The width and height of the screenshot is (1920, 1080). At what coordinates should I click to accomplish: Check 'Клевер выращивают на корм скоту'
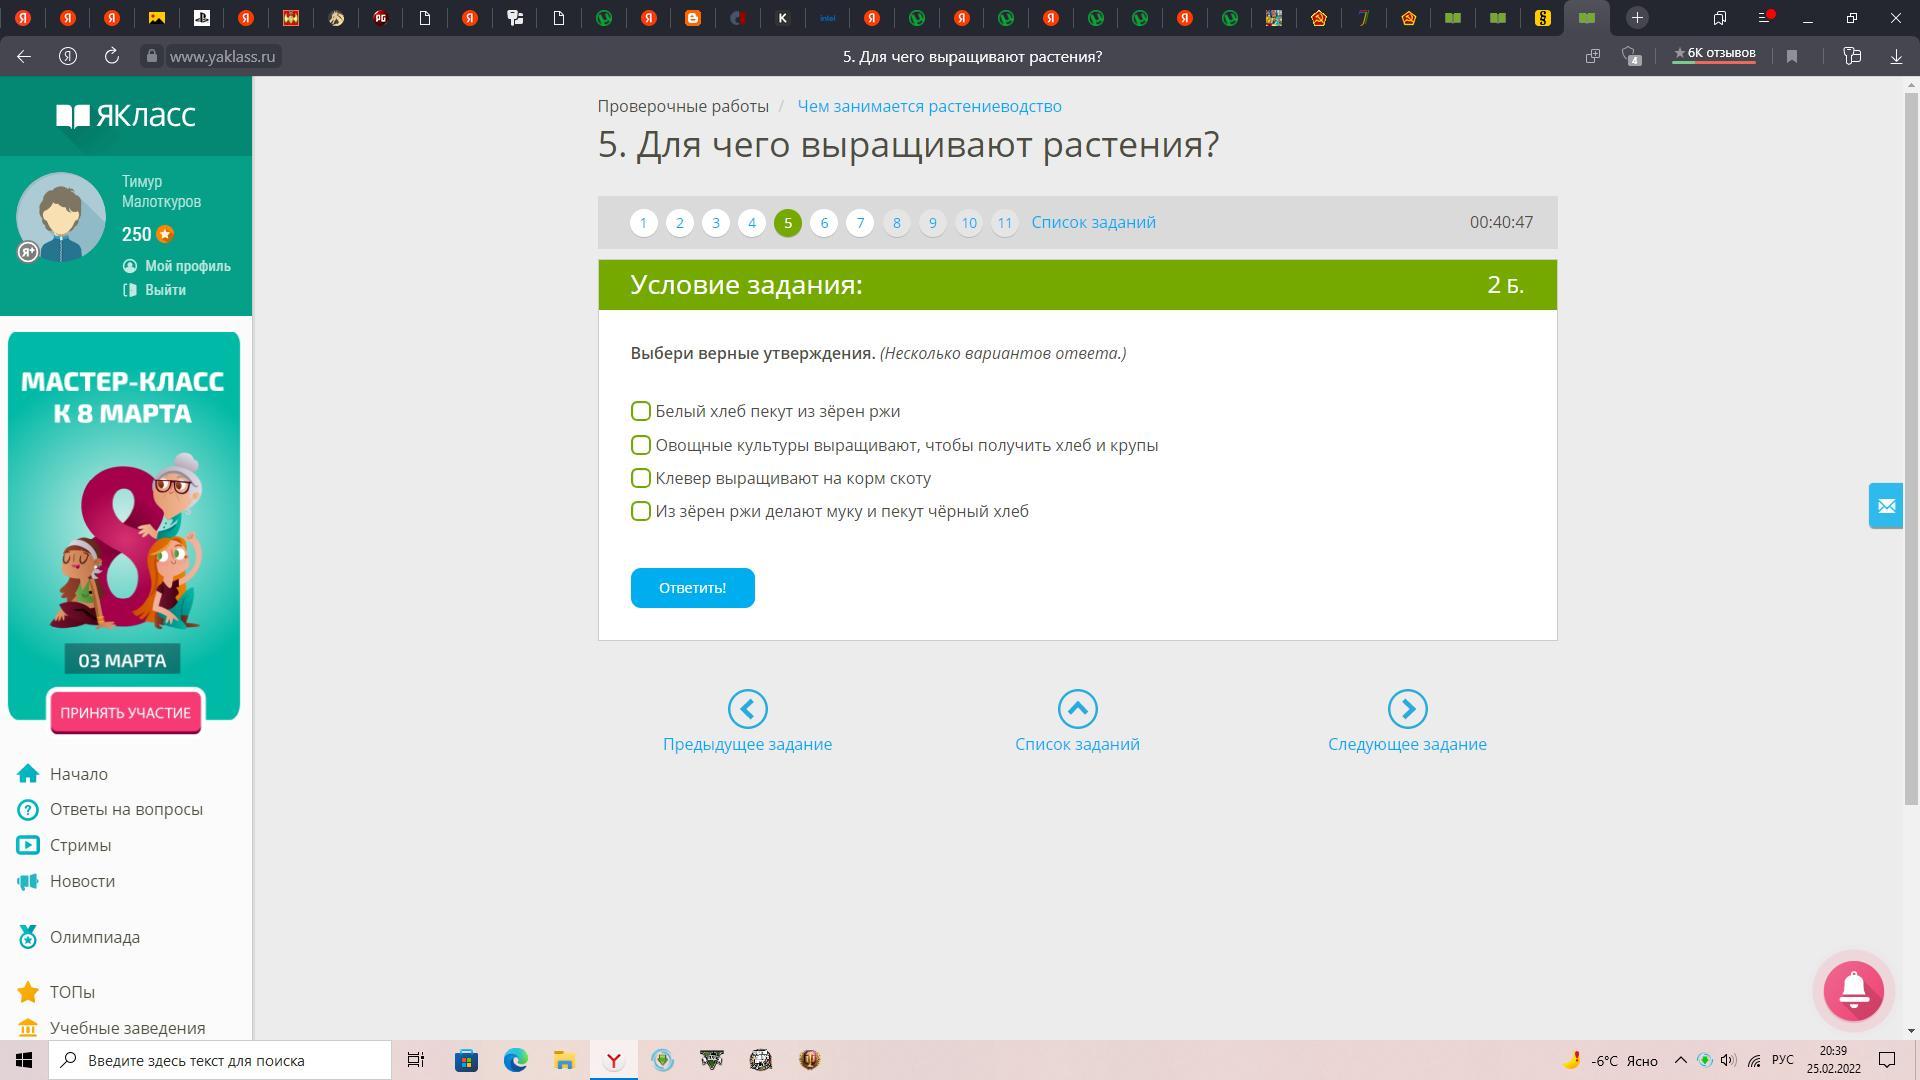coord(641,478)
